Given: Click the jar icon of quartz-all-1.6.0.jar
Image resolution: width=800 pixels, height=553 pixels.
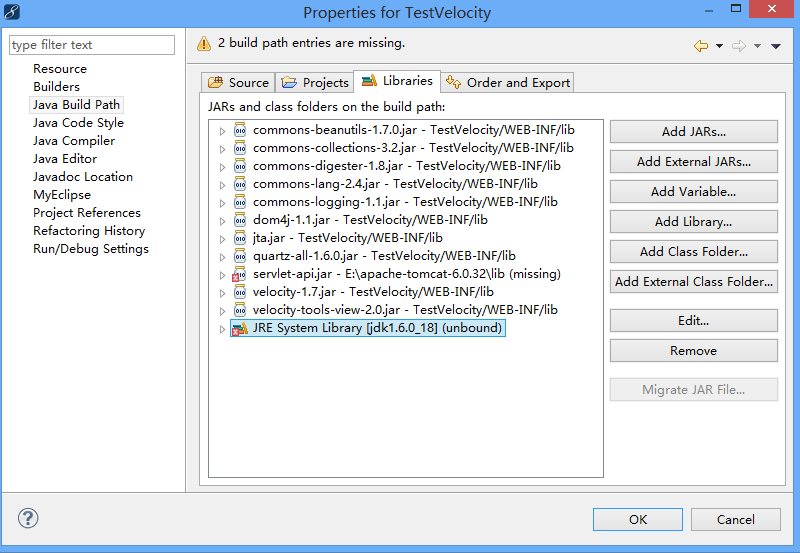Looking at the screenshot, I should point(240,256).
